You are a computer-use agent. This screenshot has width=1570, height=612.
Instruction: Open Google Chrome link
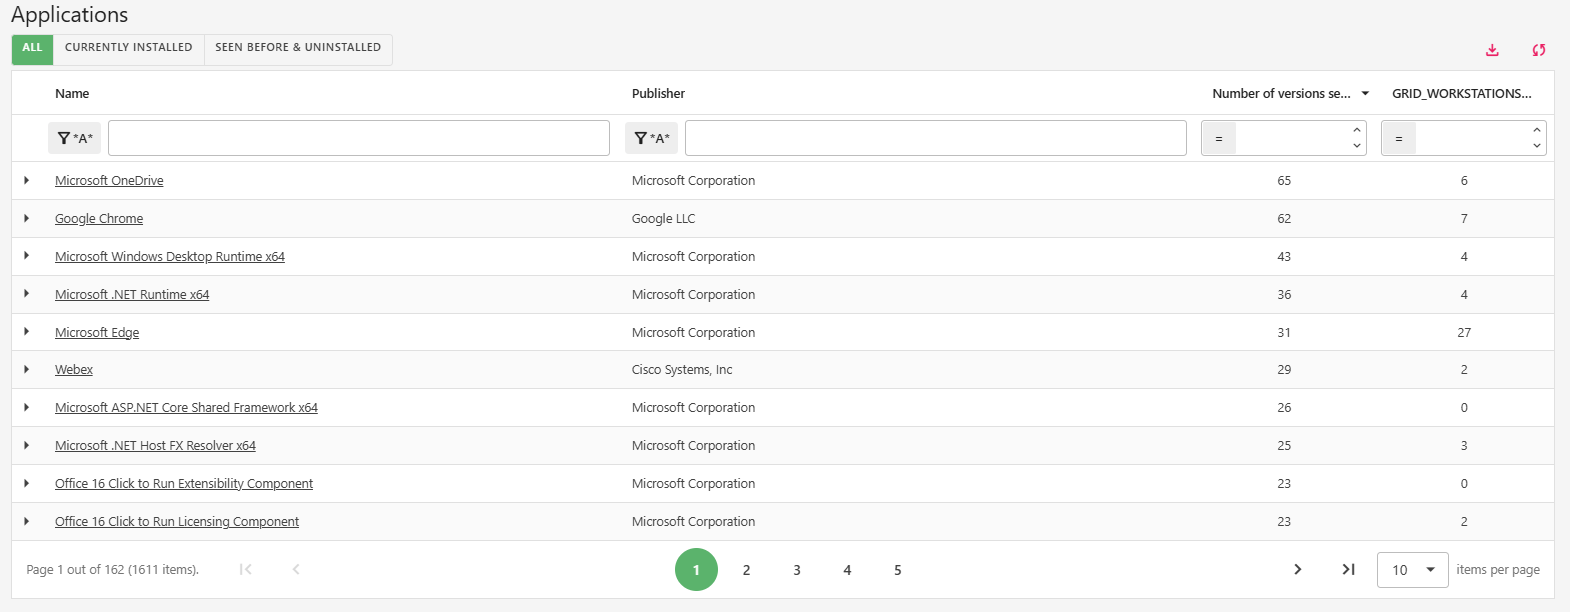tap(99, 219)
